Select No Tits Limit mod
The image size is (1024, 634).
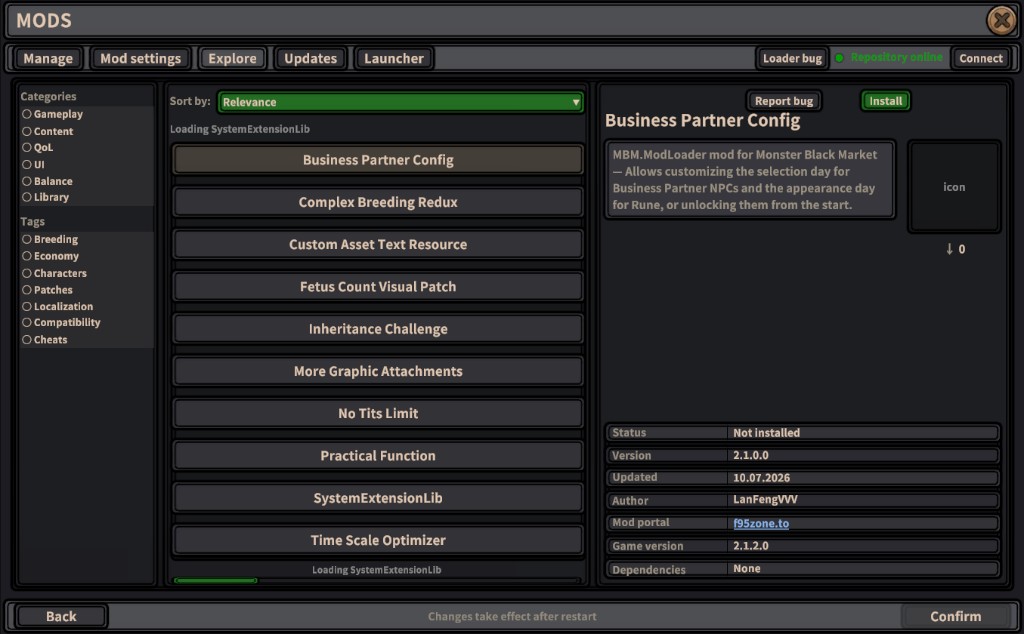(378, 413)
